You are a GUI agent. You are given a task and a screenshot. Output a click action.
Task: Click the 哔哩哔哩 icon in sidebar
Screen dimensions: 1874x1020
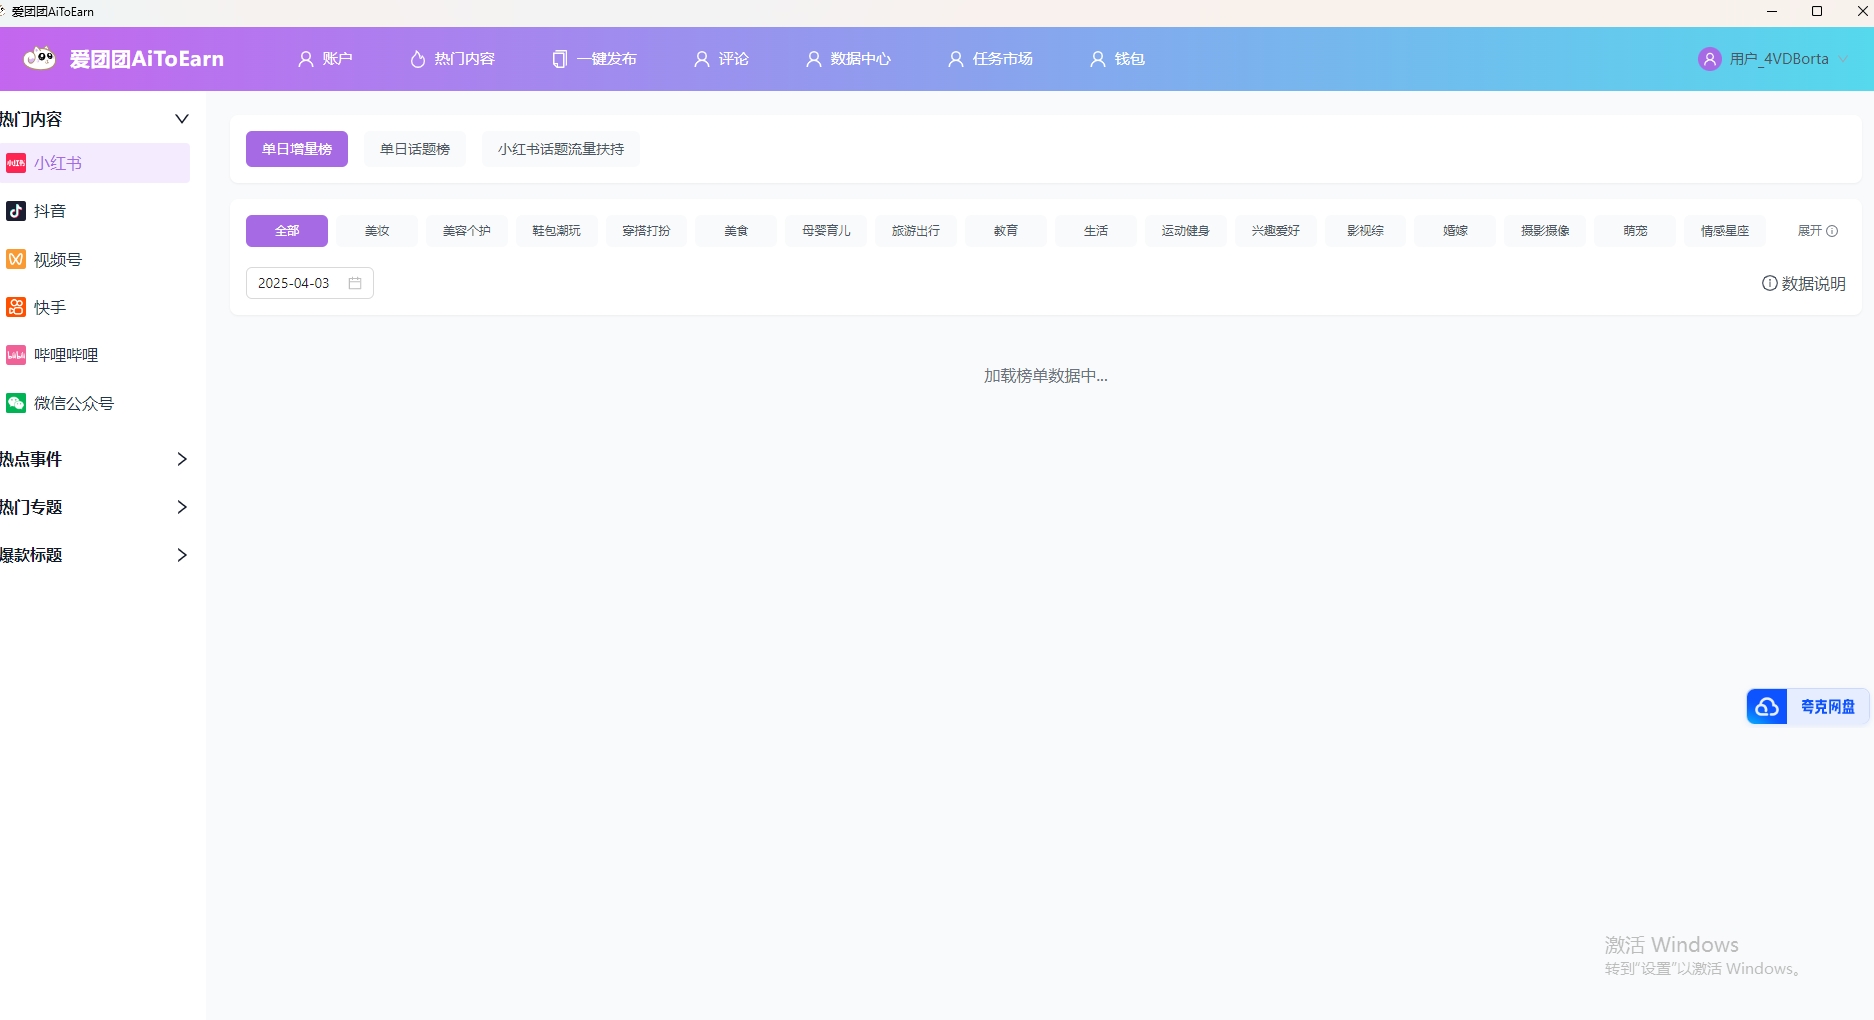click(16, 355)
